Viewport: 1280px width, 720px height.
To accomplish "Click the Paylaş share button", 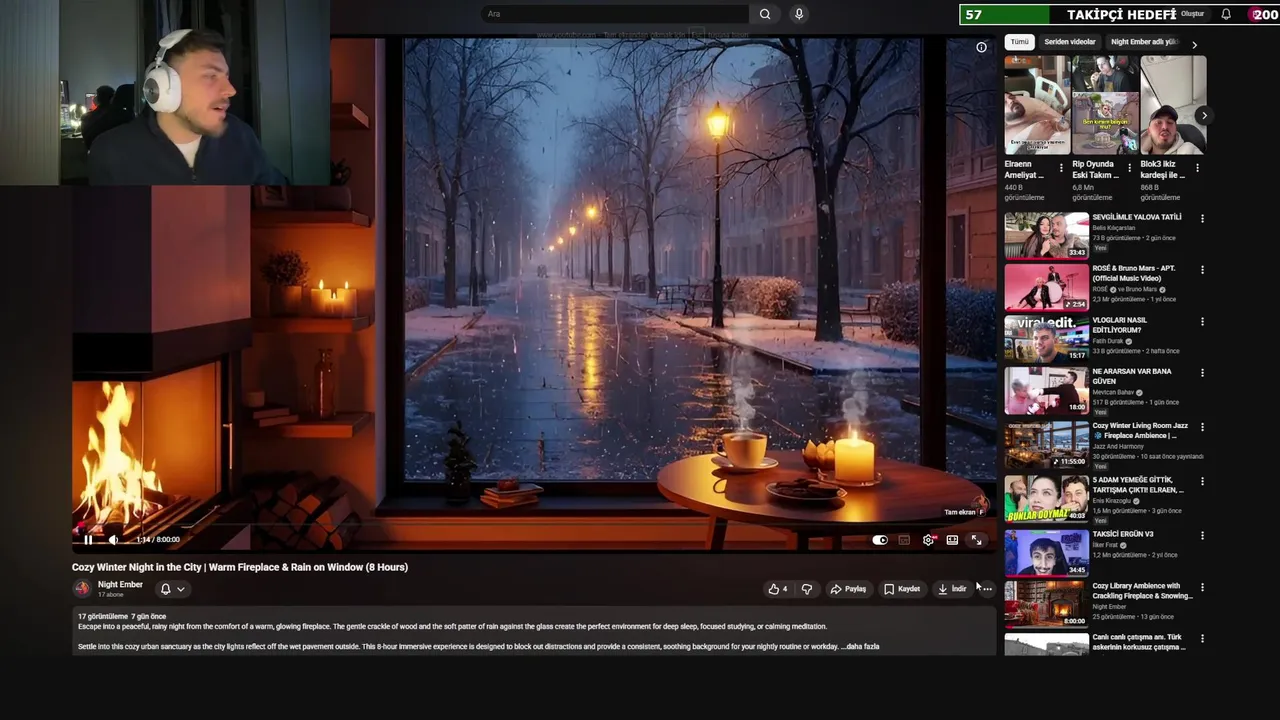I will (848, 589).
